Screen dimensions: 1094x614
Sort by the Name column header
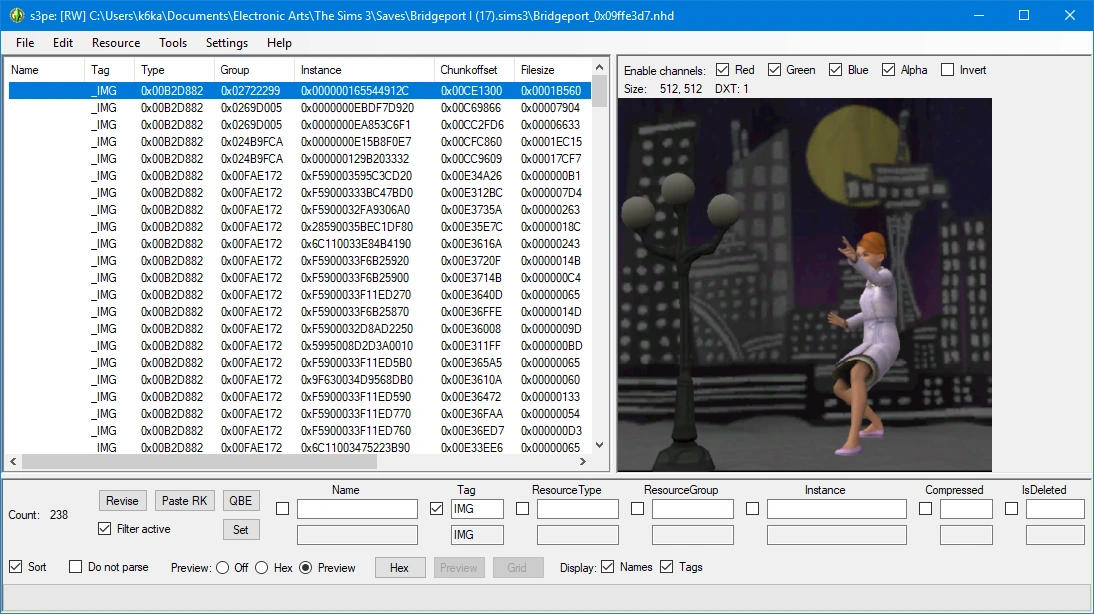point(45,70)
